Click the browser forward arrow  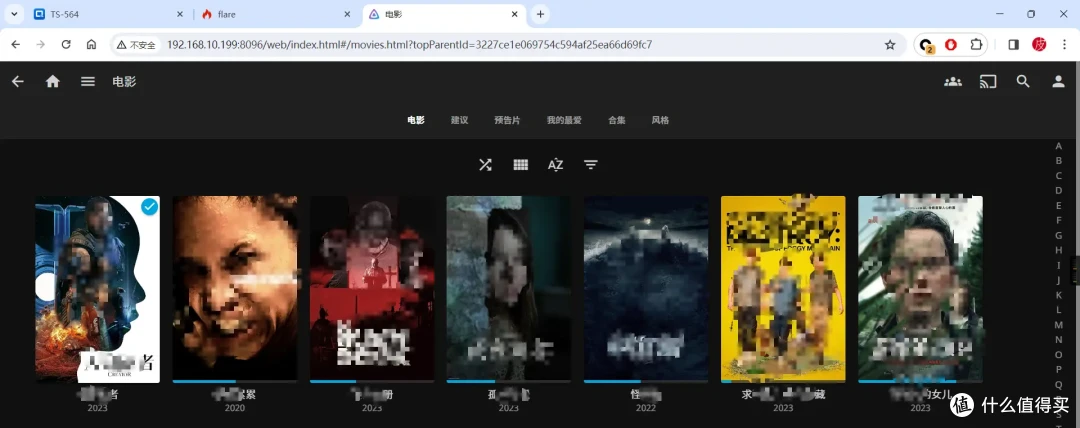click(x=41, y=44)
